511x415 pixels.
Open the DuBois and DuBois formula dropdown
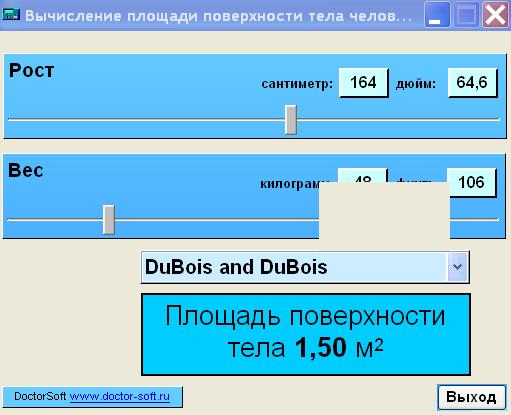[x=305, y=267]
